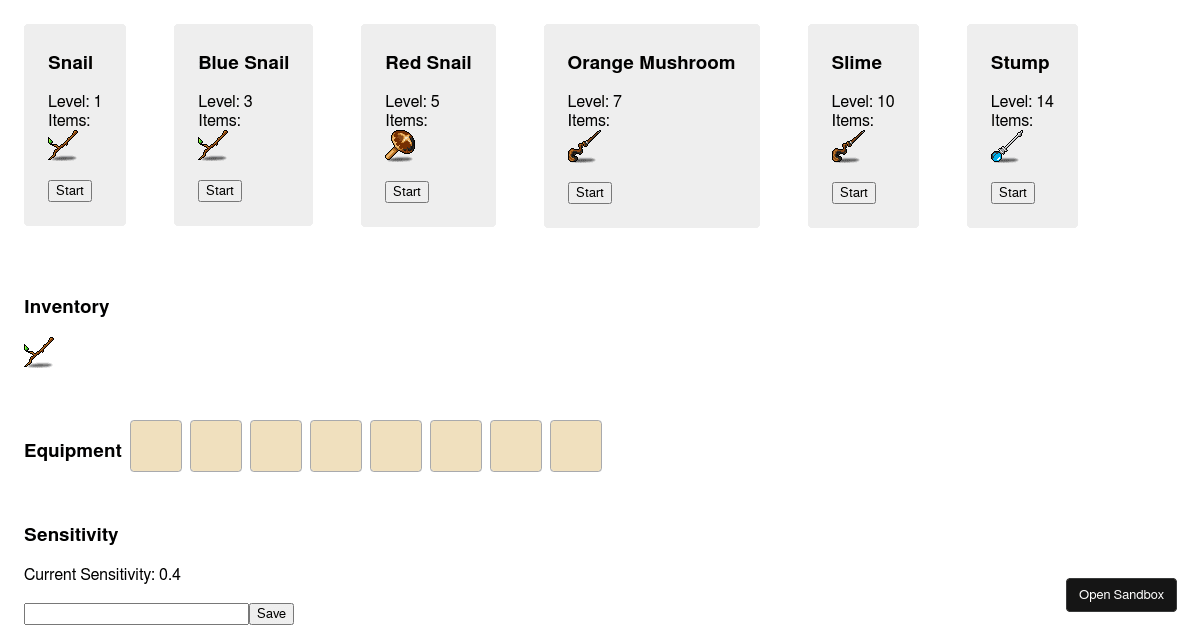The width and height of the screenshot is (1200, 630).
Task: Start battling the Slime
Action: coord(853,192)
